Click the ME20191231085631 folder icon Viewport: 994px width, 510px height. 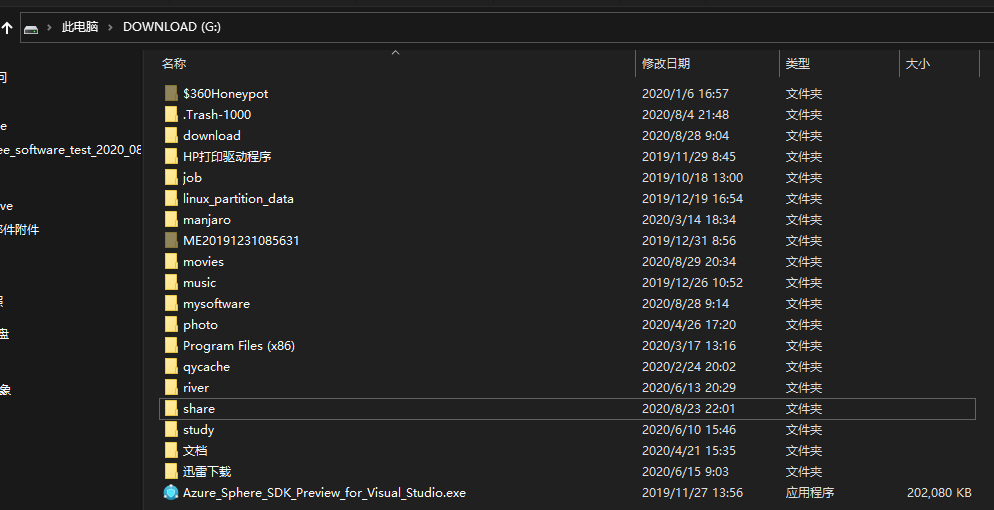click(x=171, y=241)
